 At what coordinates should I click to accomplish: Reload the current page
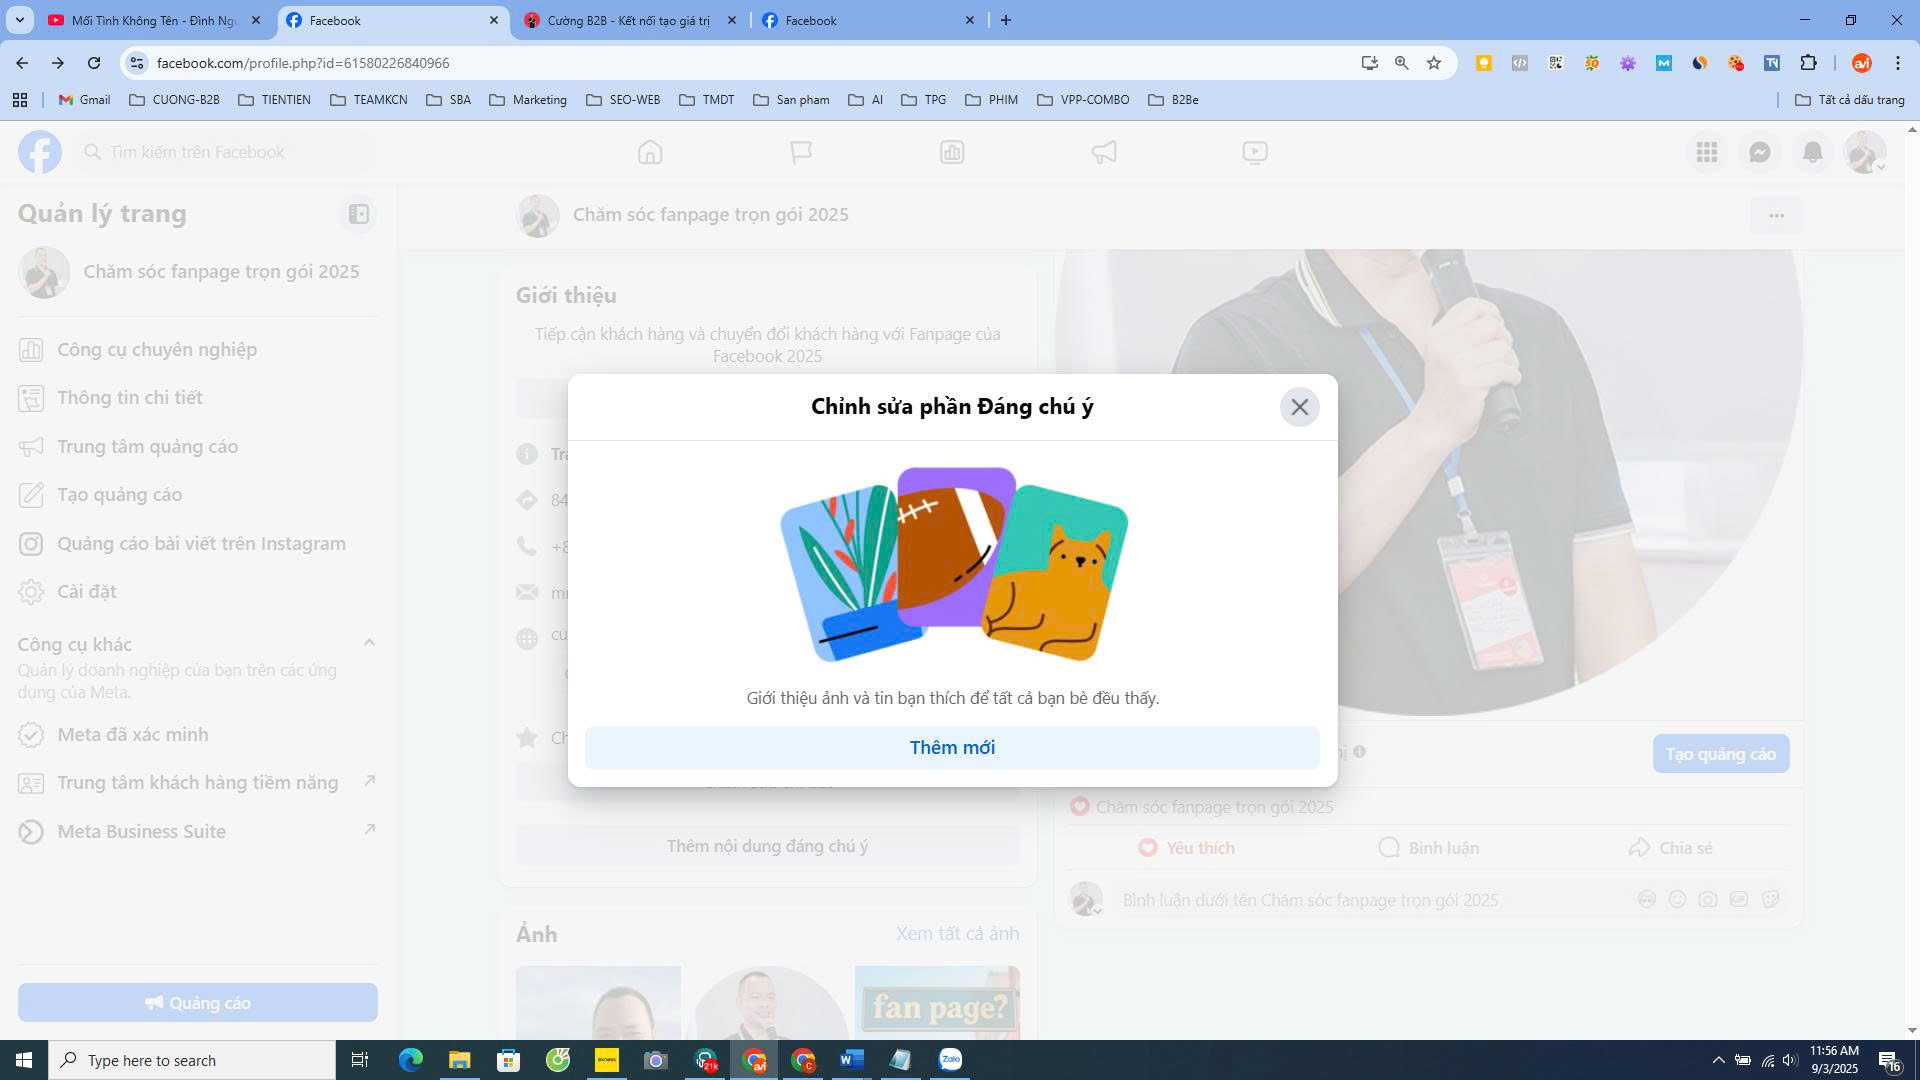tap(94, 63)
